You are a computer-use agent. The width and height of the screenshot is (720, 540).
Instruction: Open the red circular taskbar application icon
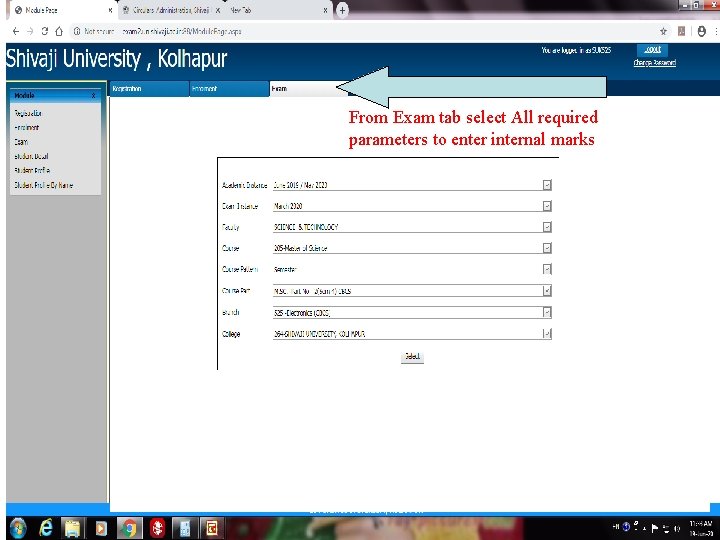(157, 529)
